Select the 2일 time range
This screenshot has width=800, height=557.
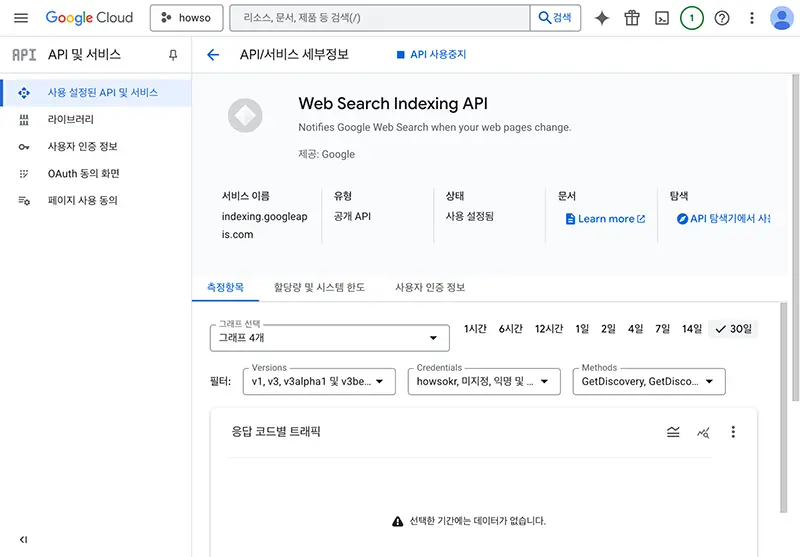pos(608,329)
